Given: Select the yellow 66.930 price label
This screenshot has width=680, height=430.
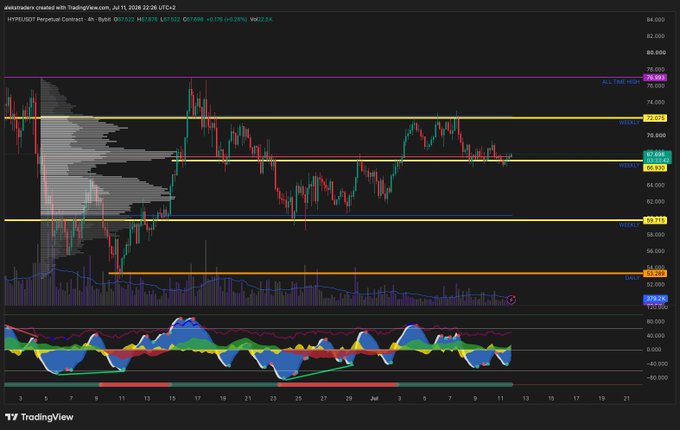Looking at the screenshot, I should click(654, 168).
